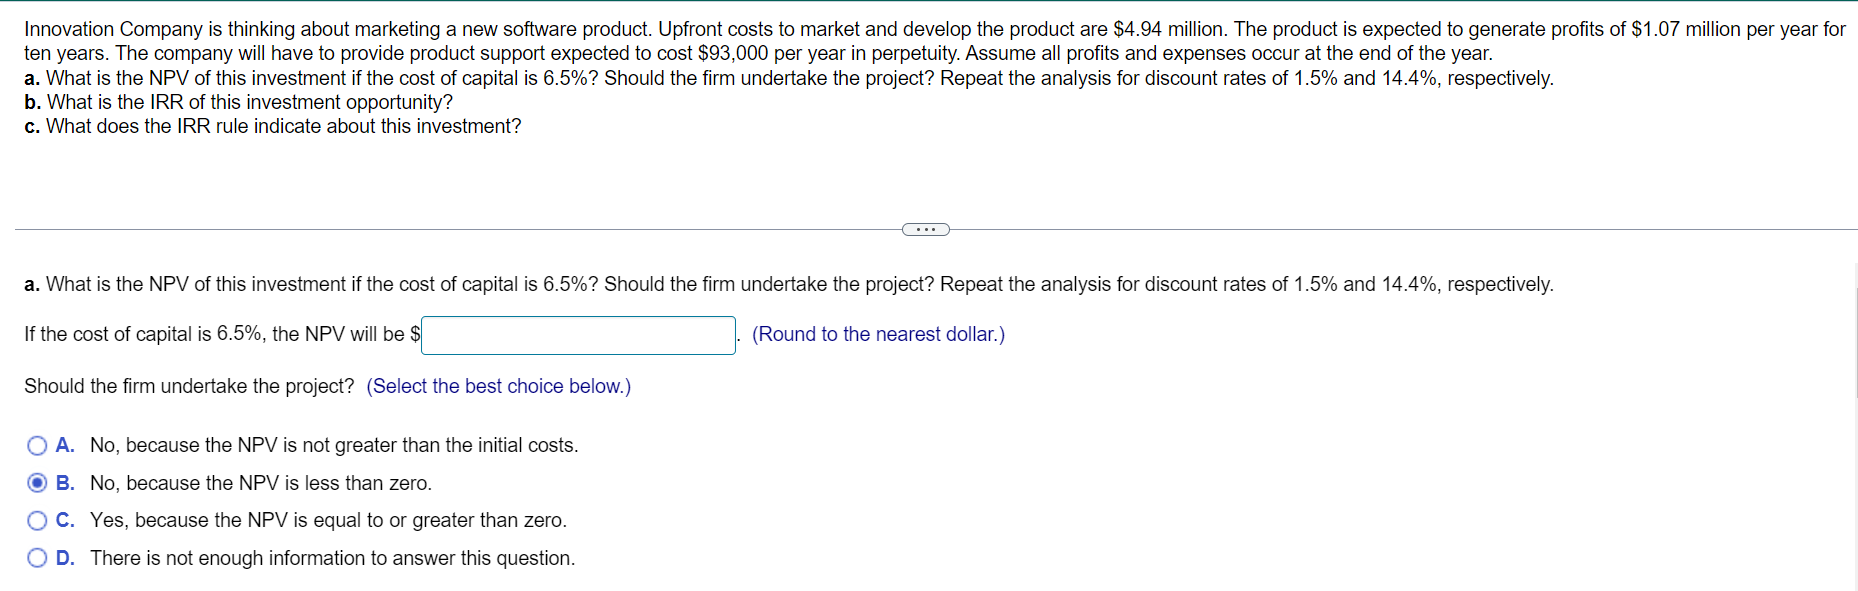
Task: Click inside the empty NPV dollar box
Action: [x=578, y=334]
